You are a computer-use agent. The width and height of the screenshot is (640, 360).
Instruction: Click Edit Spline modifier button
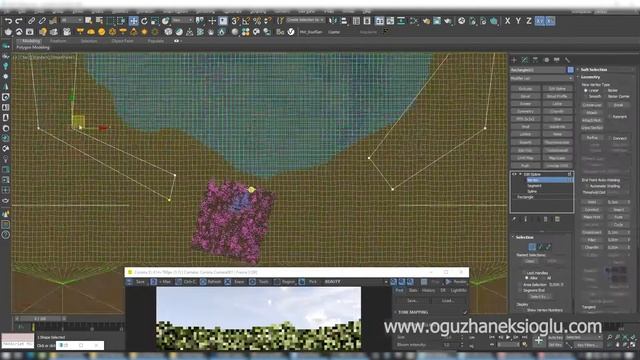pyautogui.click(x=557, y=89)
